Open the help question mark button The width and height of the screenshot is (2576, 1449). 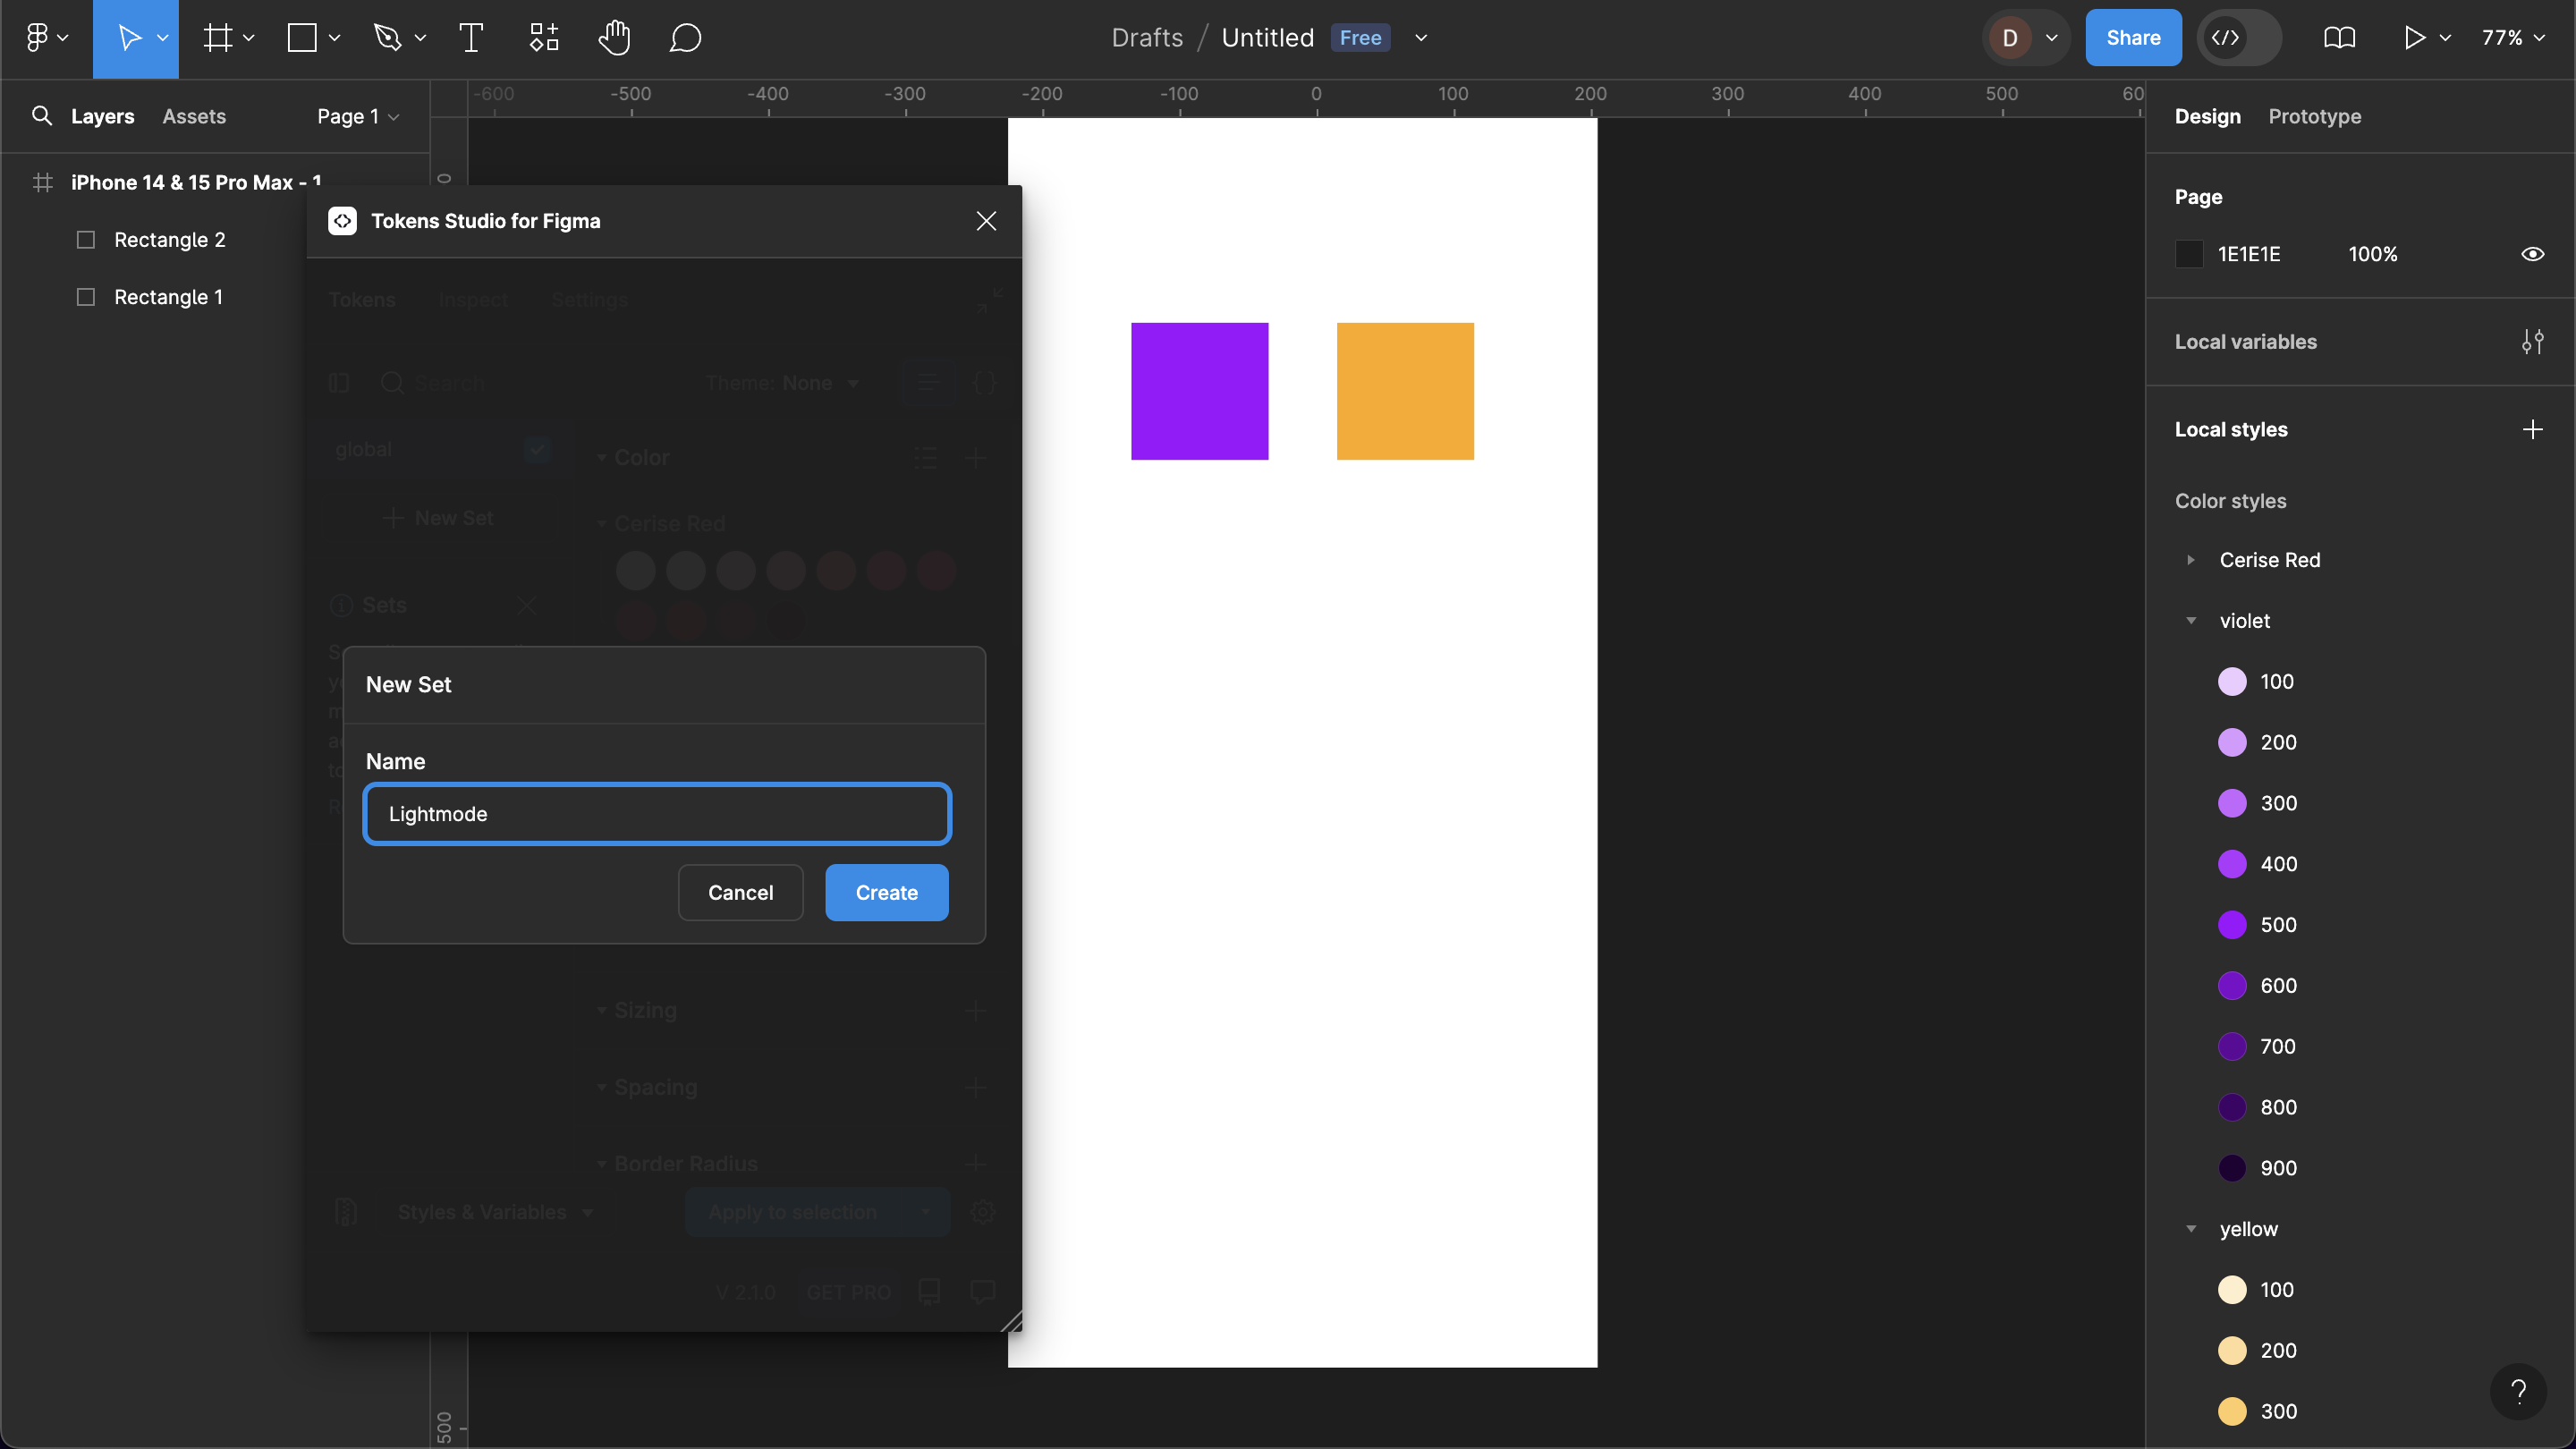tap(2518, 1391)
